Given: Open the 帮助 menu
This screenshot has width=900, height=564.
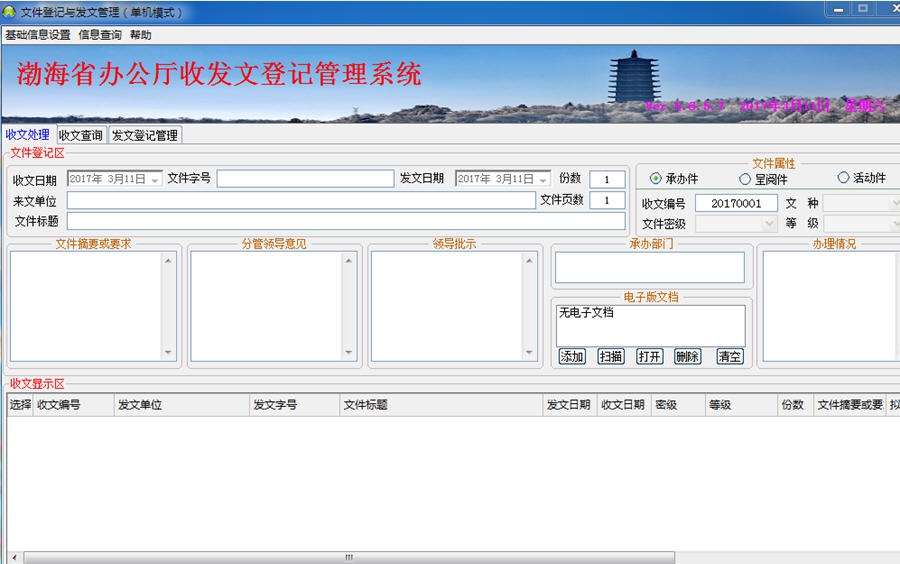Looking at the screenshot, I should 141,35.
